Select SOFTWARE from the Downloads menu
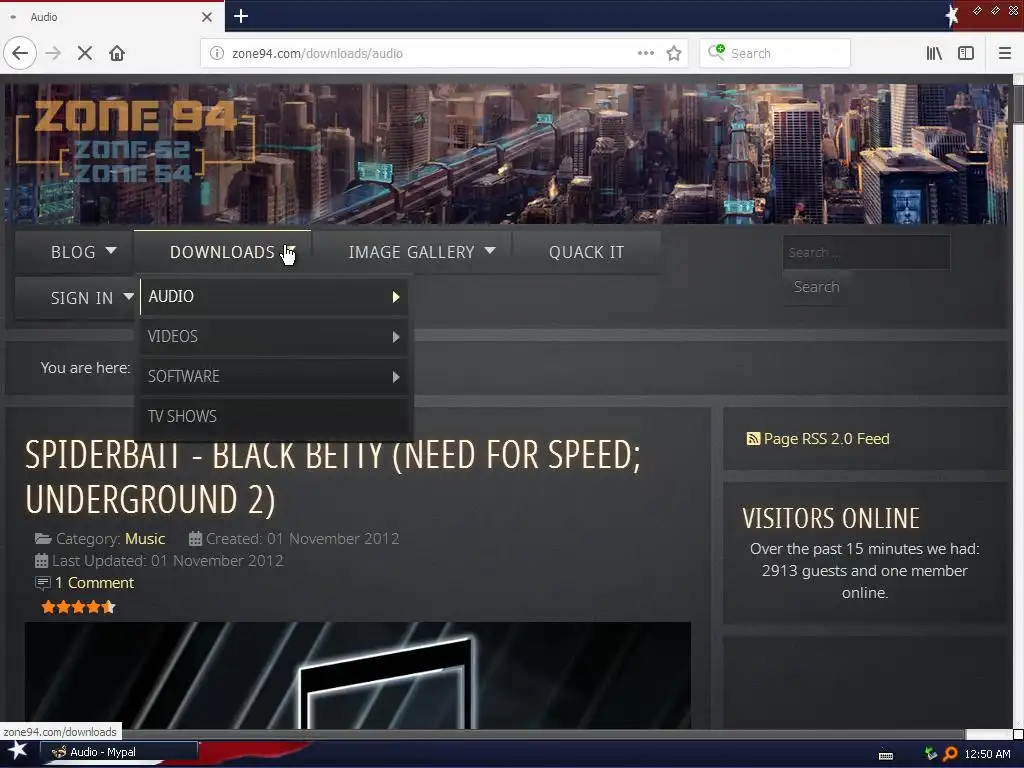1024x768 pixels. 274,377
